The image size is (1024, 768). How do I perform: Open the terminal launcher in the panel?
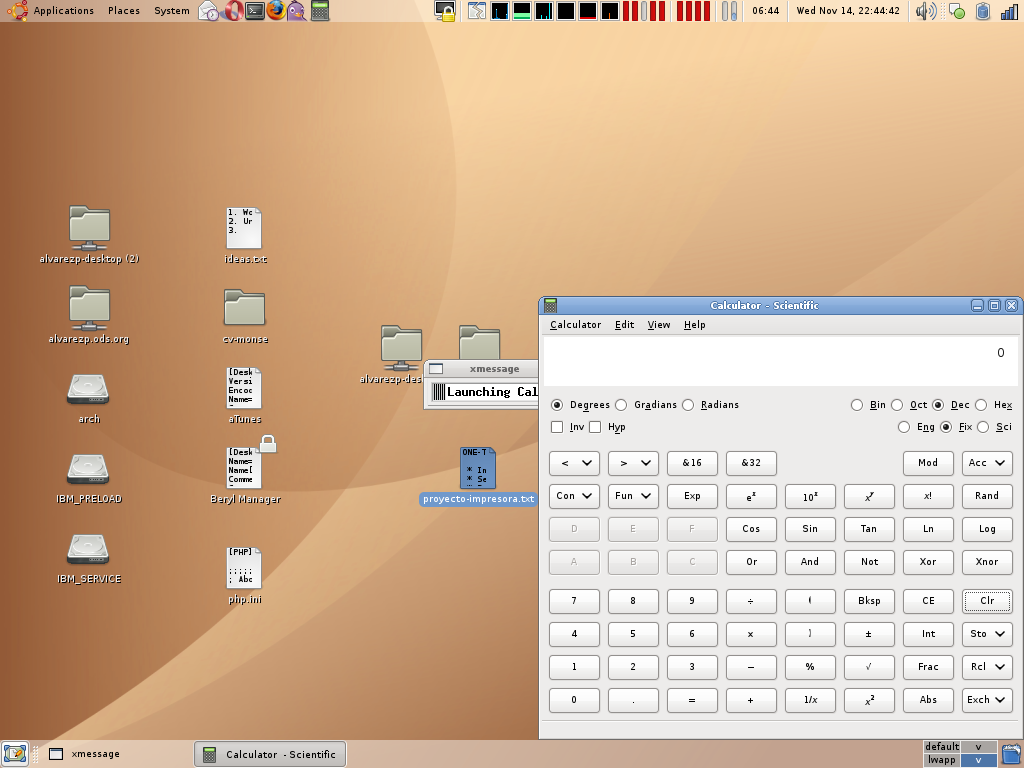coord(255,11)
